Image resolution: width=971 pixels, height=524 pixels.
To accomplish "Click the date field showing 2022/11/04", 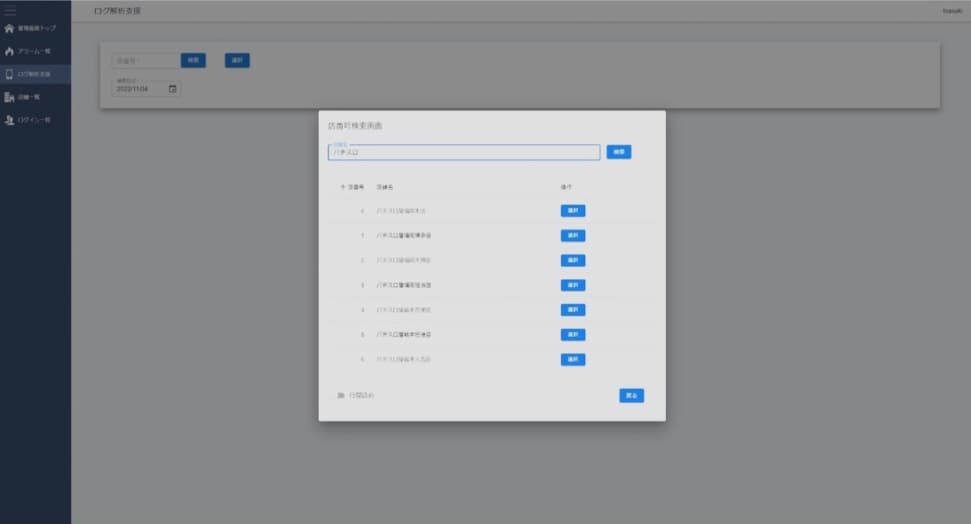I will point(138,89).
